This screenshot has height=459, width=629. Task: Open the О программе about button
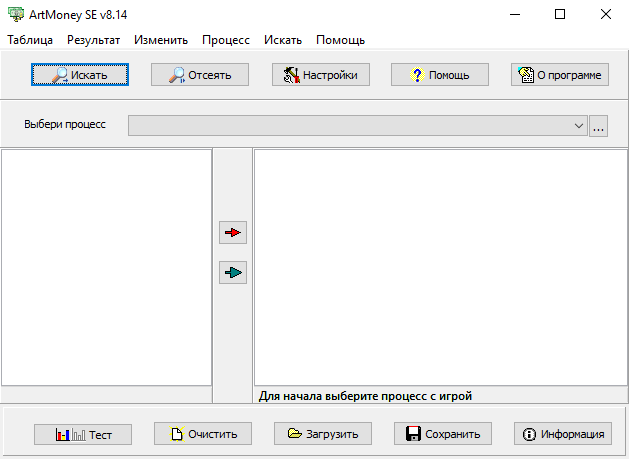(560, 75)
